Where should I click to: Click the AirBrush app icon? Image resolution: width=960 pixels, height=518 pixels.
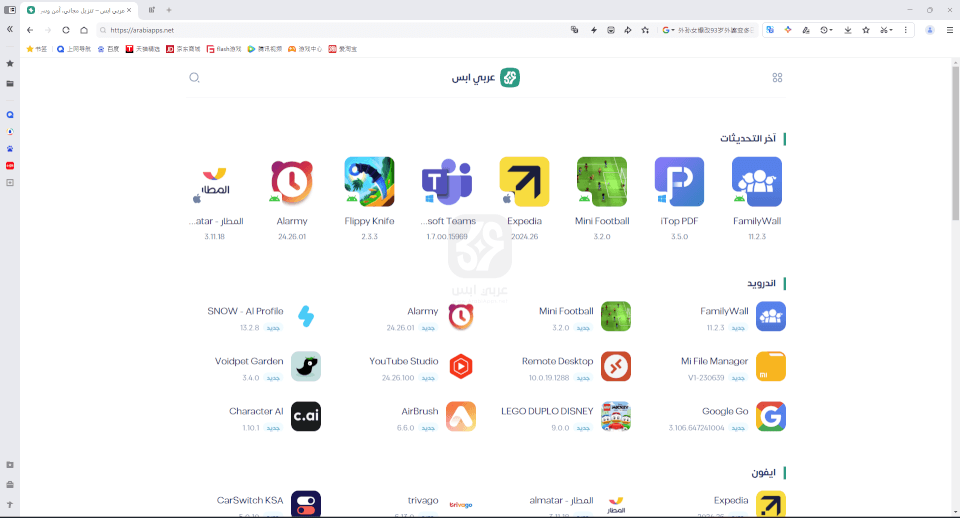click(x=461, y=416)
